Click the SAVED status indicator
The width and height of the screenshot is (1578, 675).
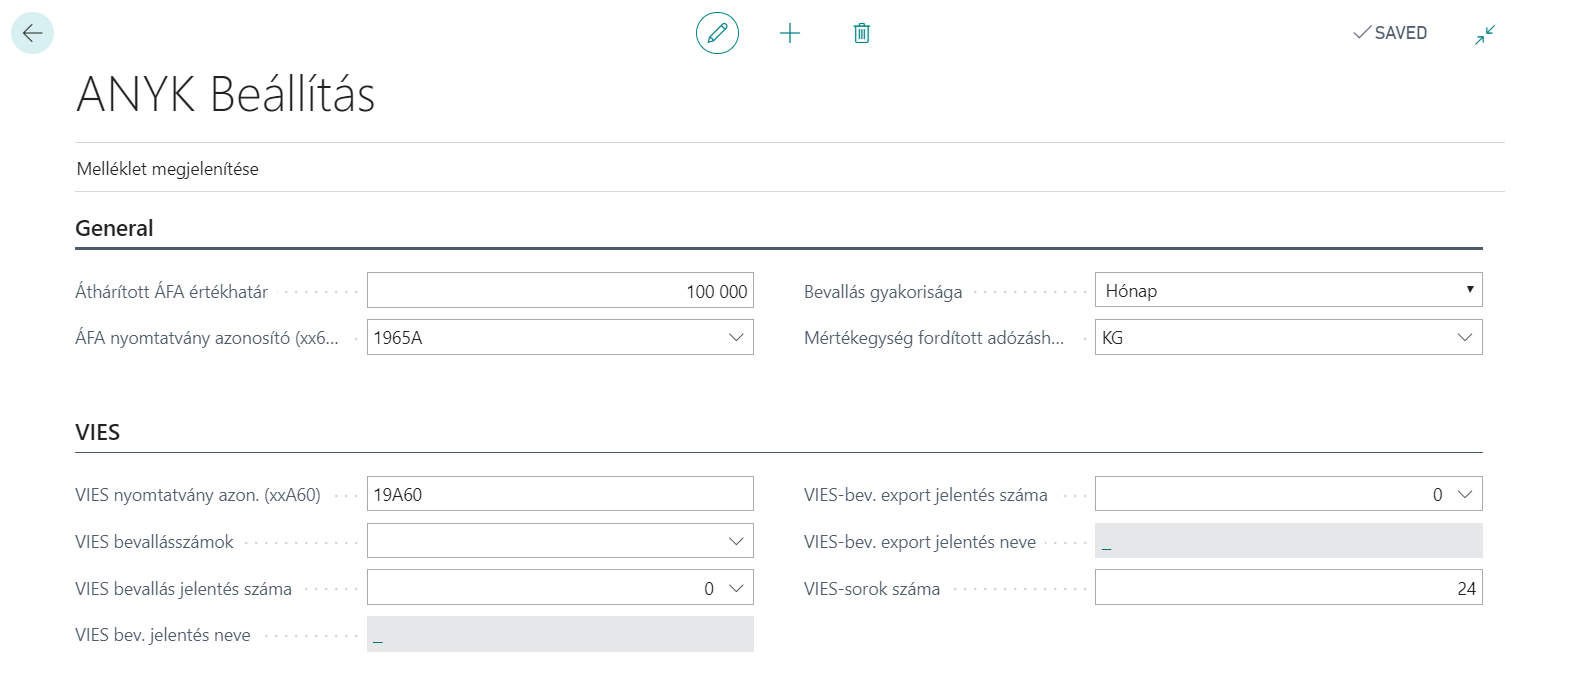click(1390, 33)
